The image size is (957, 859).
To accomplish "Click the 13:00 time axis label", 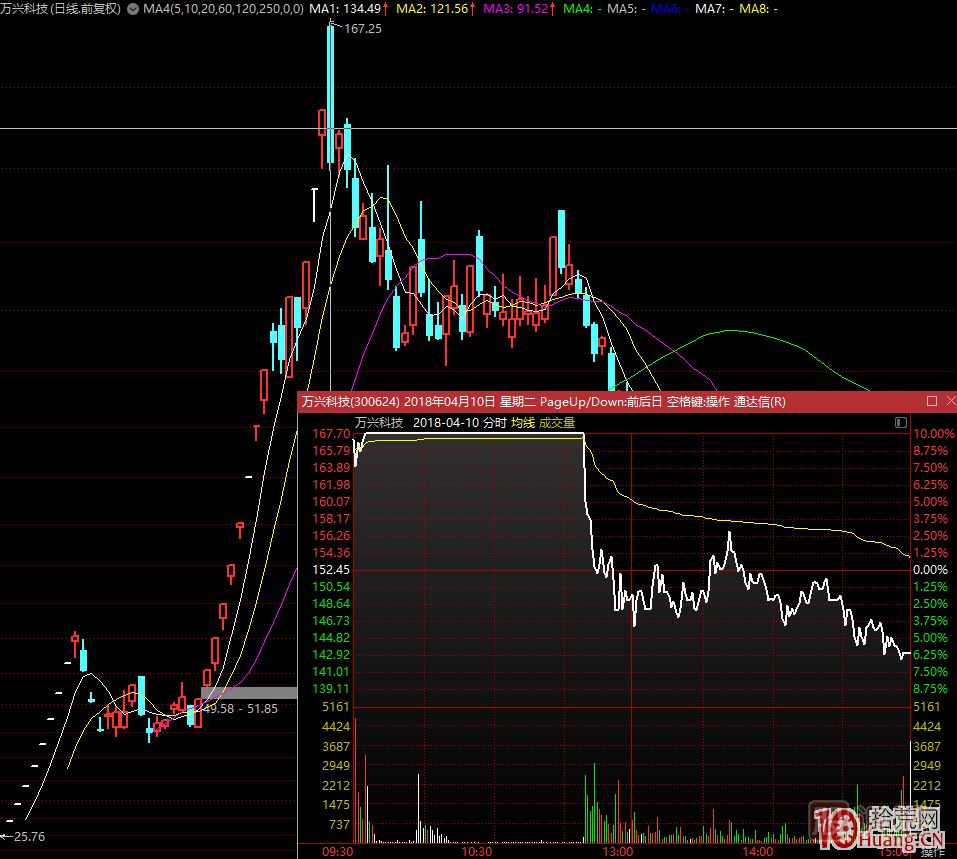I will coord(618,852).
